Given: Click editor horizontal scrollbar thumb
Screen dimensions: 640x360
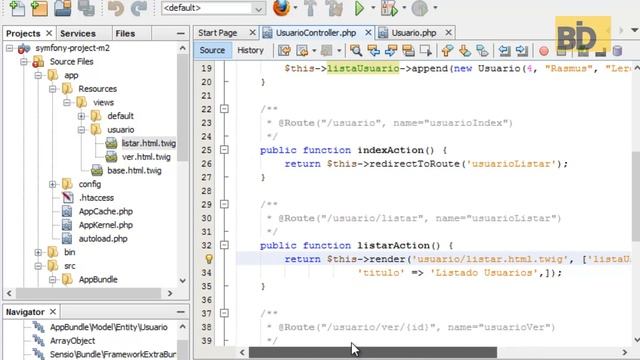Looking at the screenshot, I should [373, 352].
